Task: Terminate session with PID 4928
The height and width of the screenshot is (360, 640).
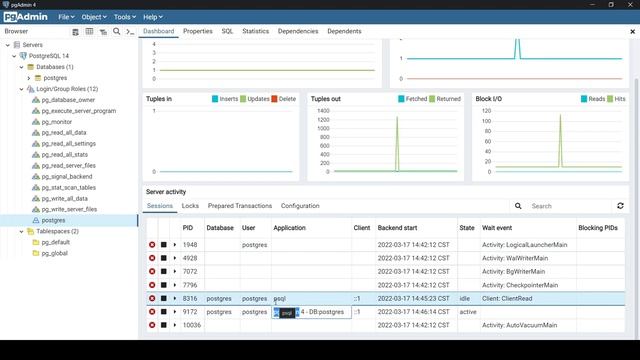Action: pyautogui.click(x=152, y=258)
